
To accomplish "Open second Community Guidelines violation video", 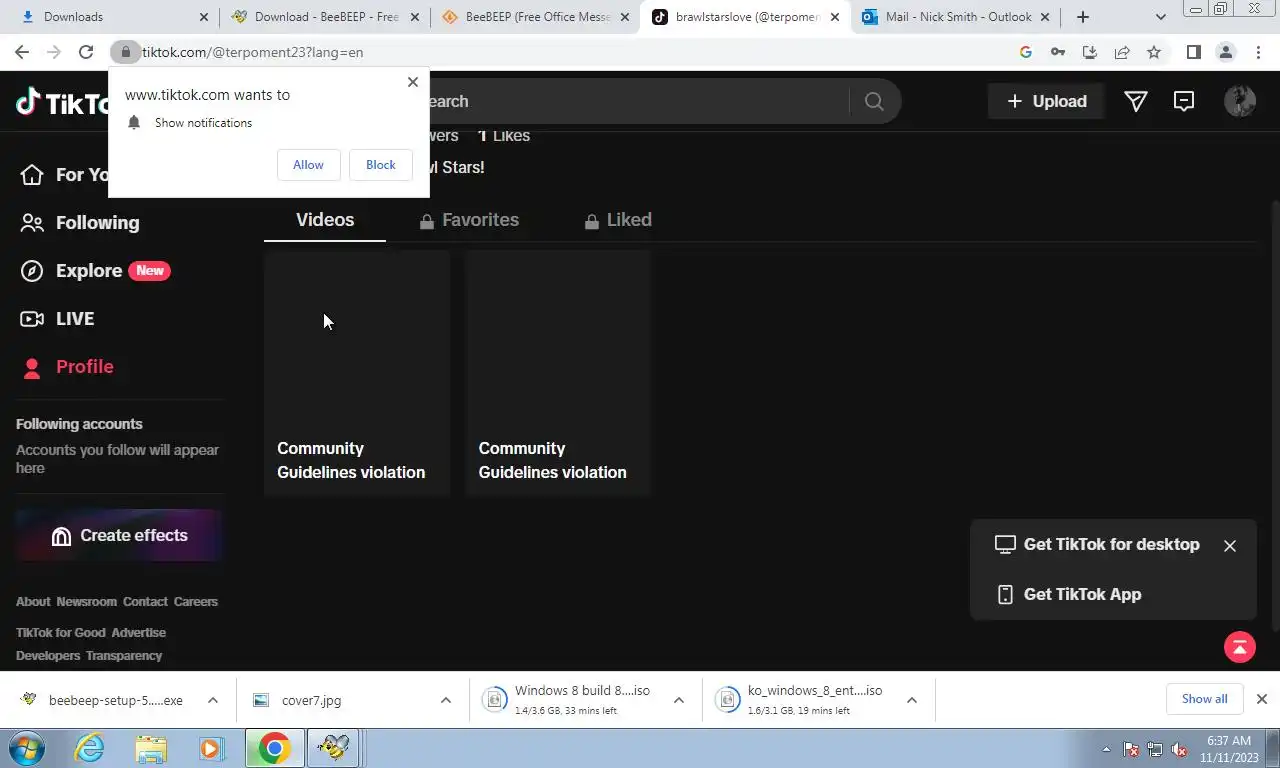I will 558,373.
